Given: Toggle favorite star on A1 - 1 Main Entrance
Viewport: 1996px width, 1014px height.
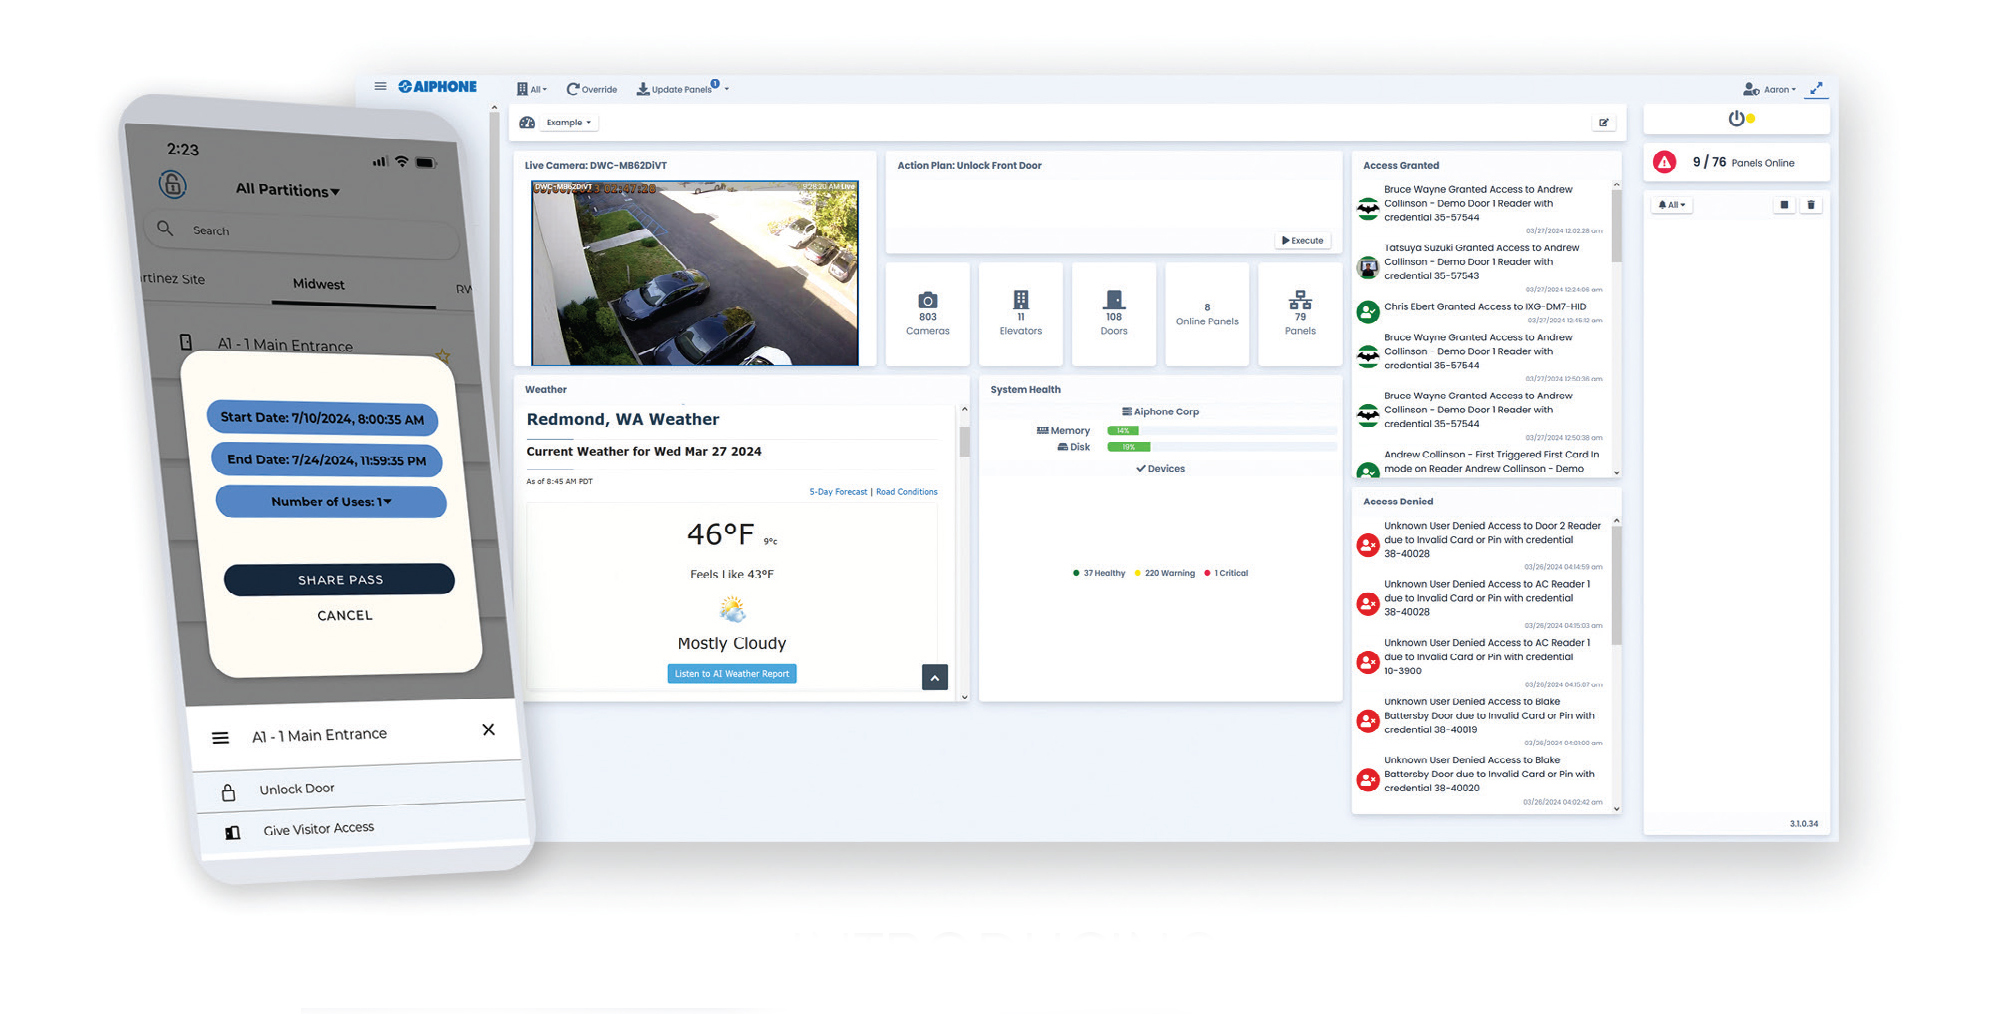Looking at the screenshot, I should point(442,356).
